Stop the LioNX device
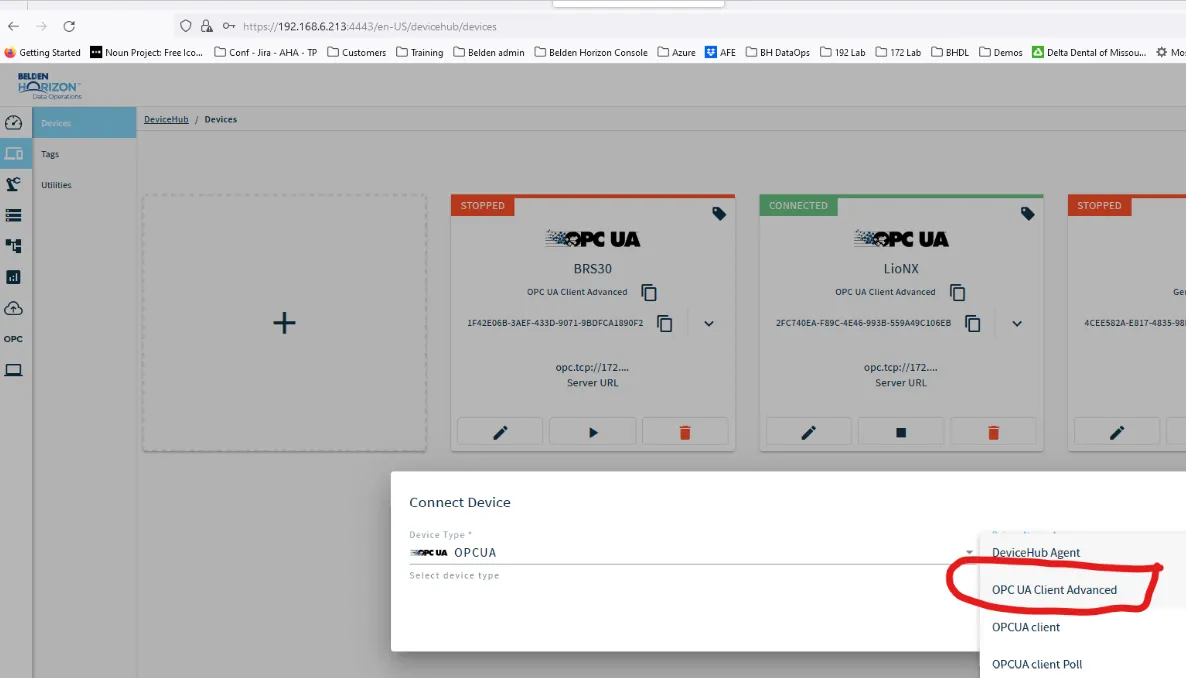 coord(901,432)
